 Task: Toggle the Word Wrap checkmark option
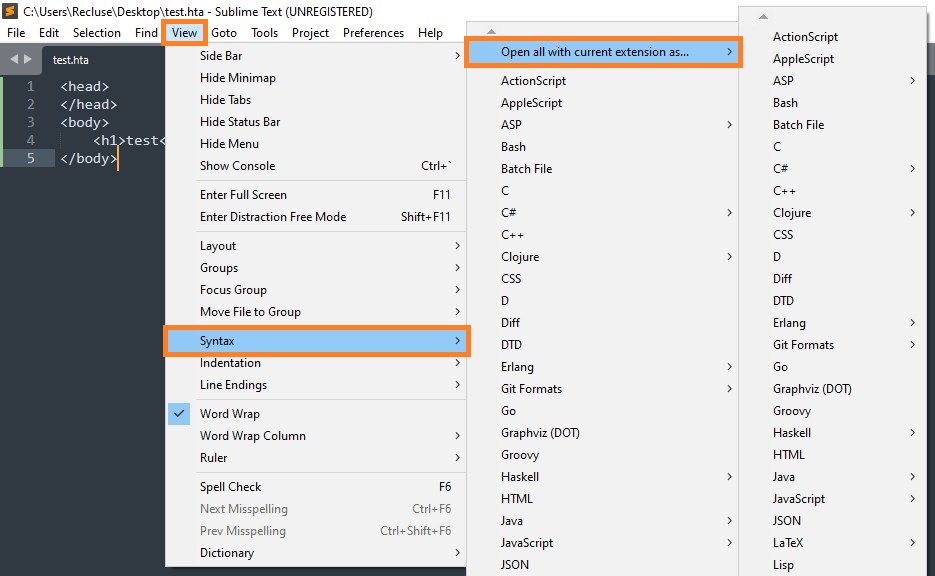(229, 414)
